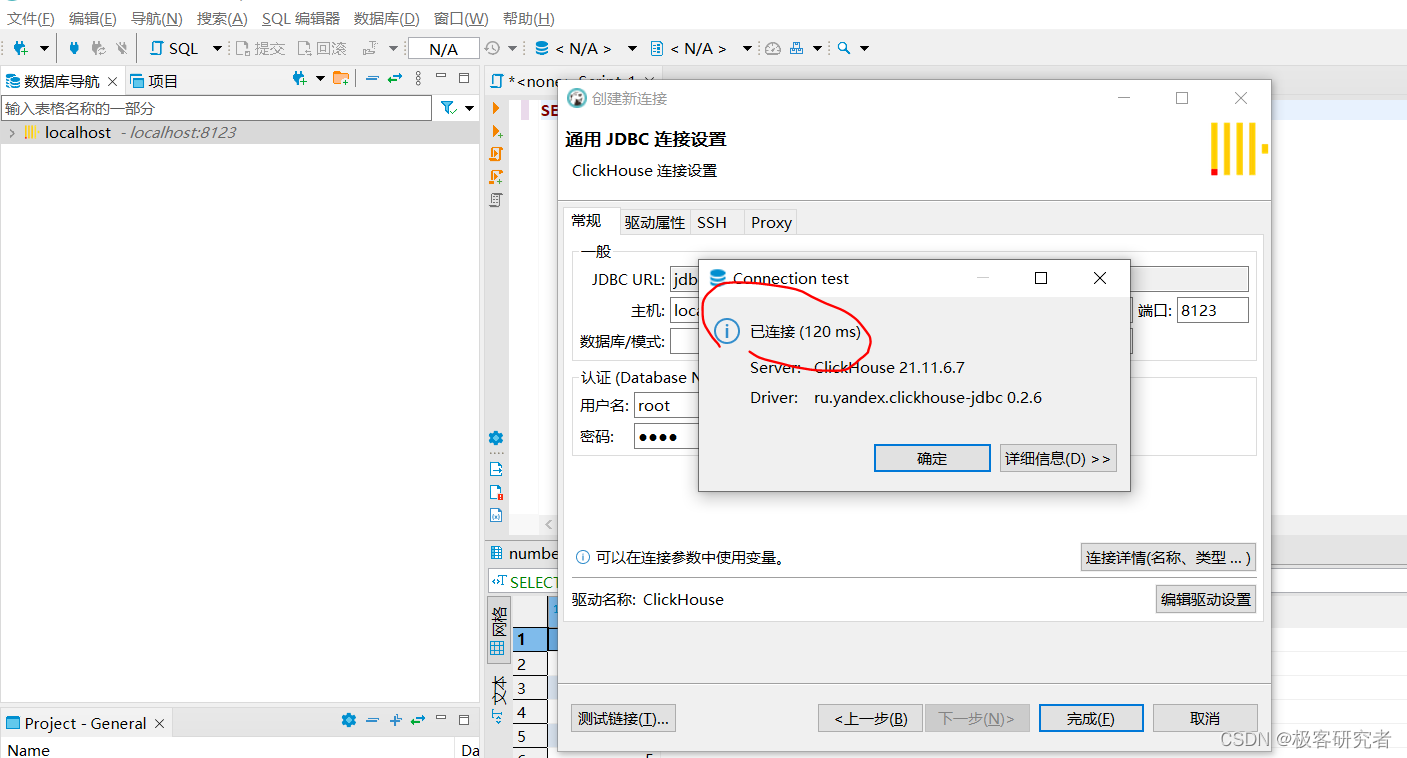Click the network tools icon in toolbar
This screenshot has height=758, width=1407.
pos(797,48)
